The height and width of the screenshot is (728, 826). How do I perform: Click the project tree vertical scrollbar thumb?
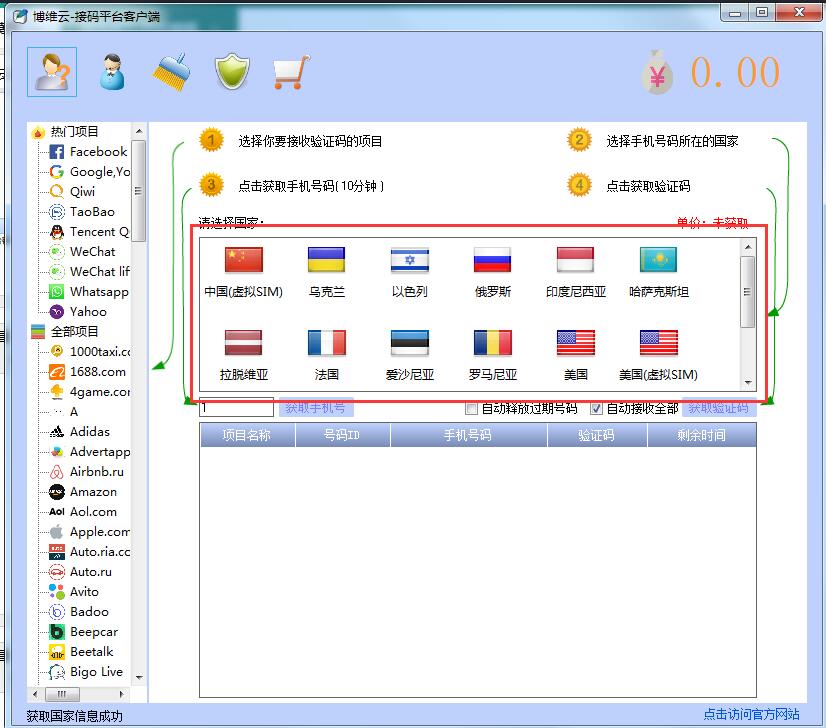click(139, 191)
